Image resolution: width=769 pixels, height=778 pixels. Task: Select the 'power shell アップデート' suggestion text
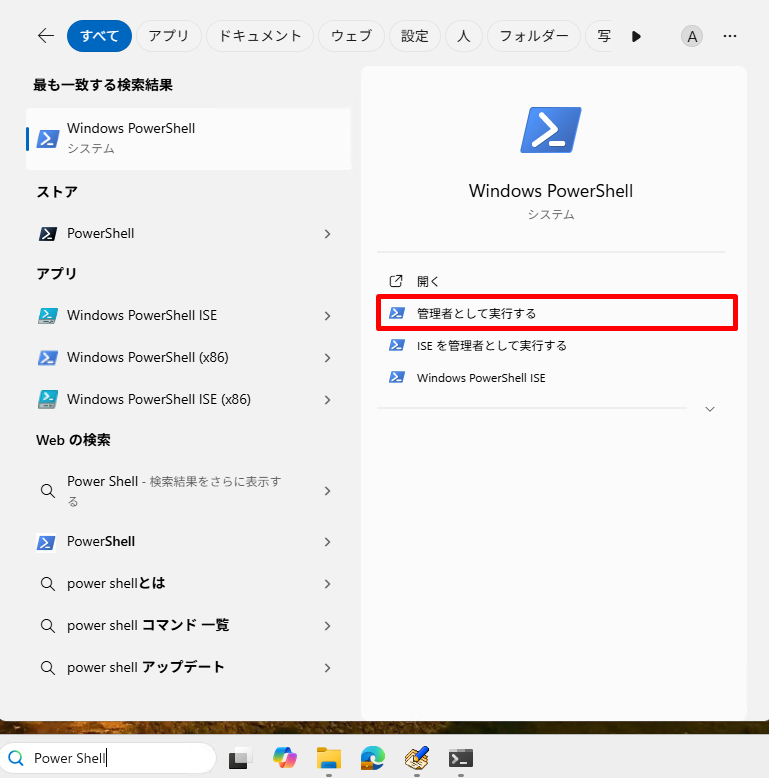(145, 667)
